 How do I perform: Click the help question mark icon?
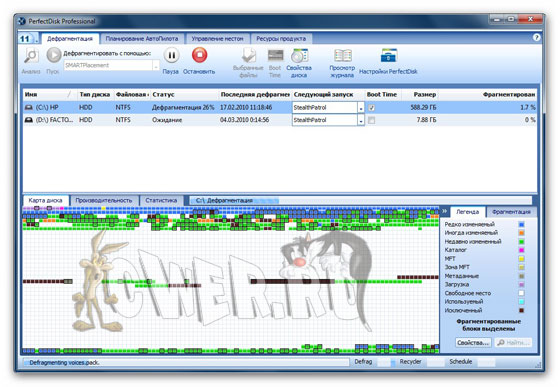click(536, 37)
